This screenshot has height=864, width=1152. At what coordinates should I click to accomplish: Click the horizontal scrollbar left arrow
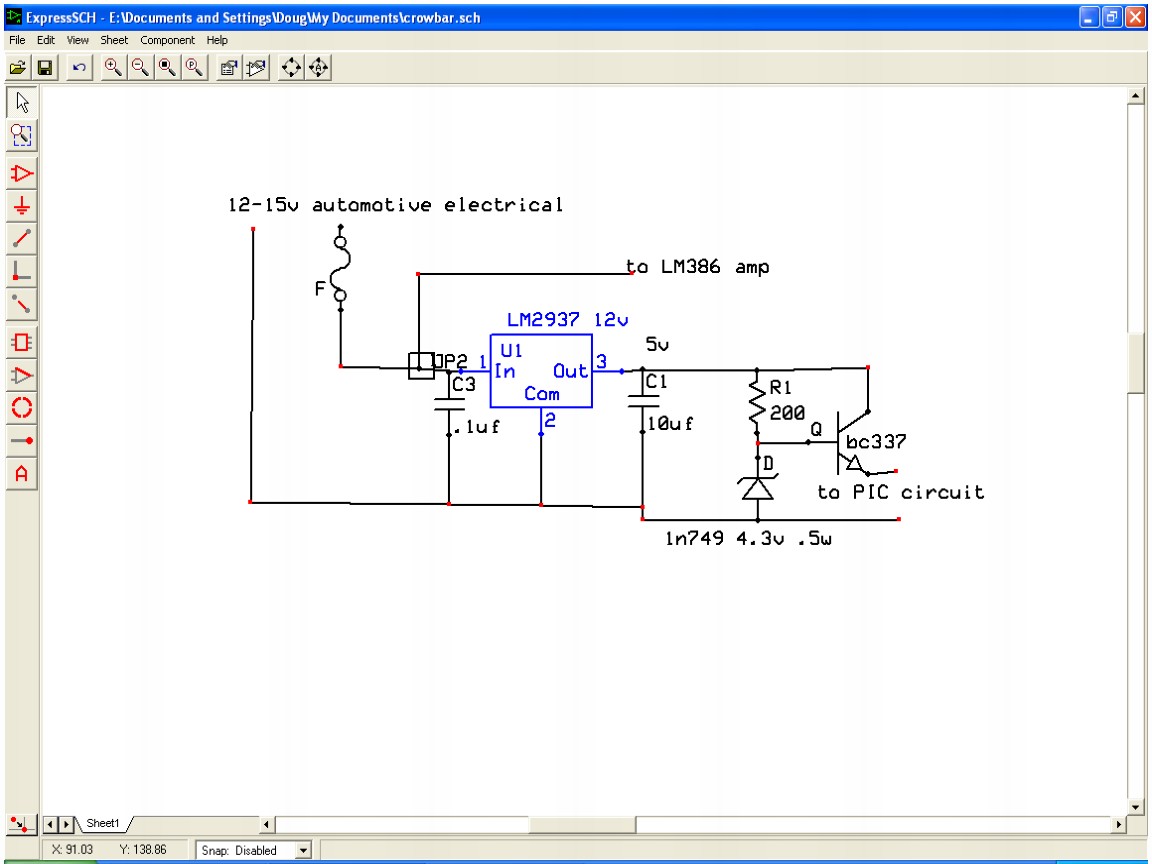[x=267, y=824]
